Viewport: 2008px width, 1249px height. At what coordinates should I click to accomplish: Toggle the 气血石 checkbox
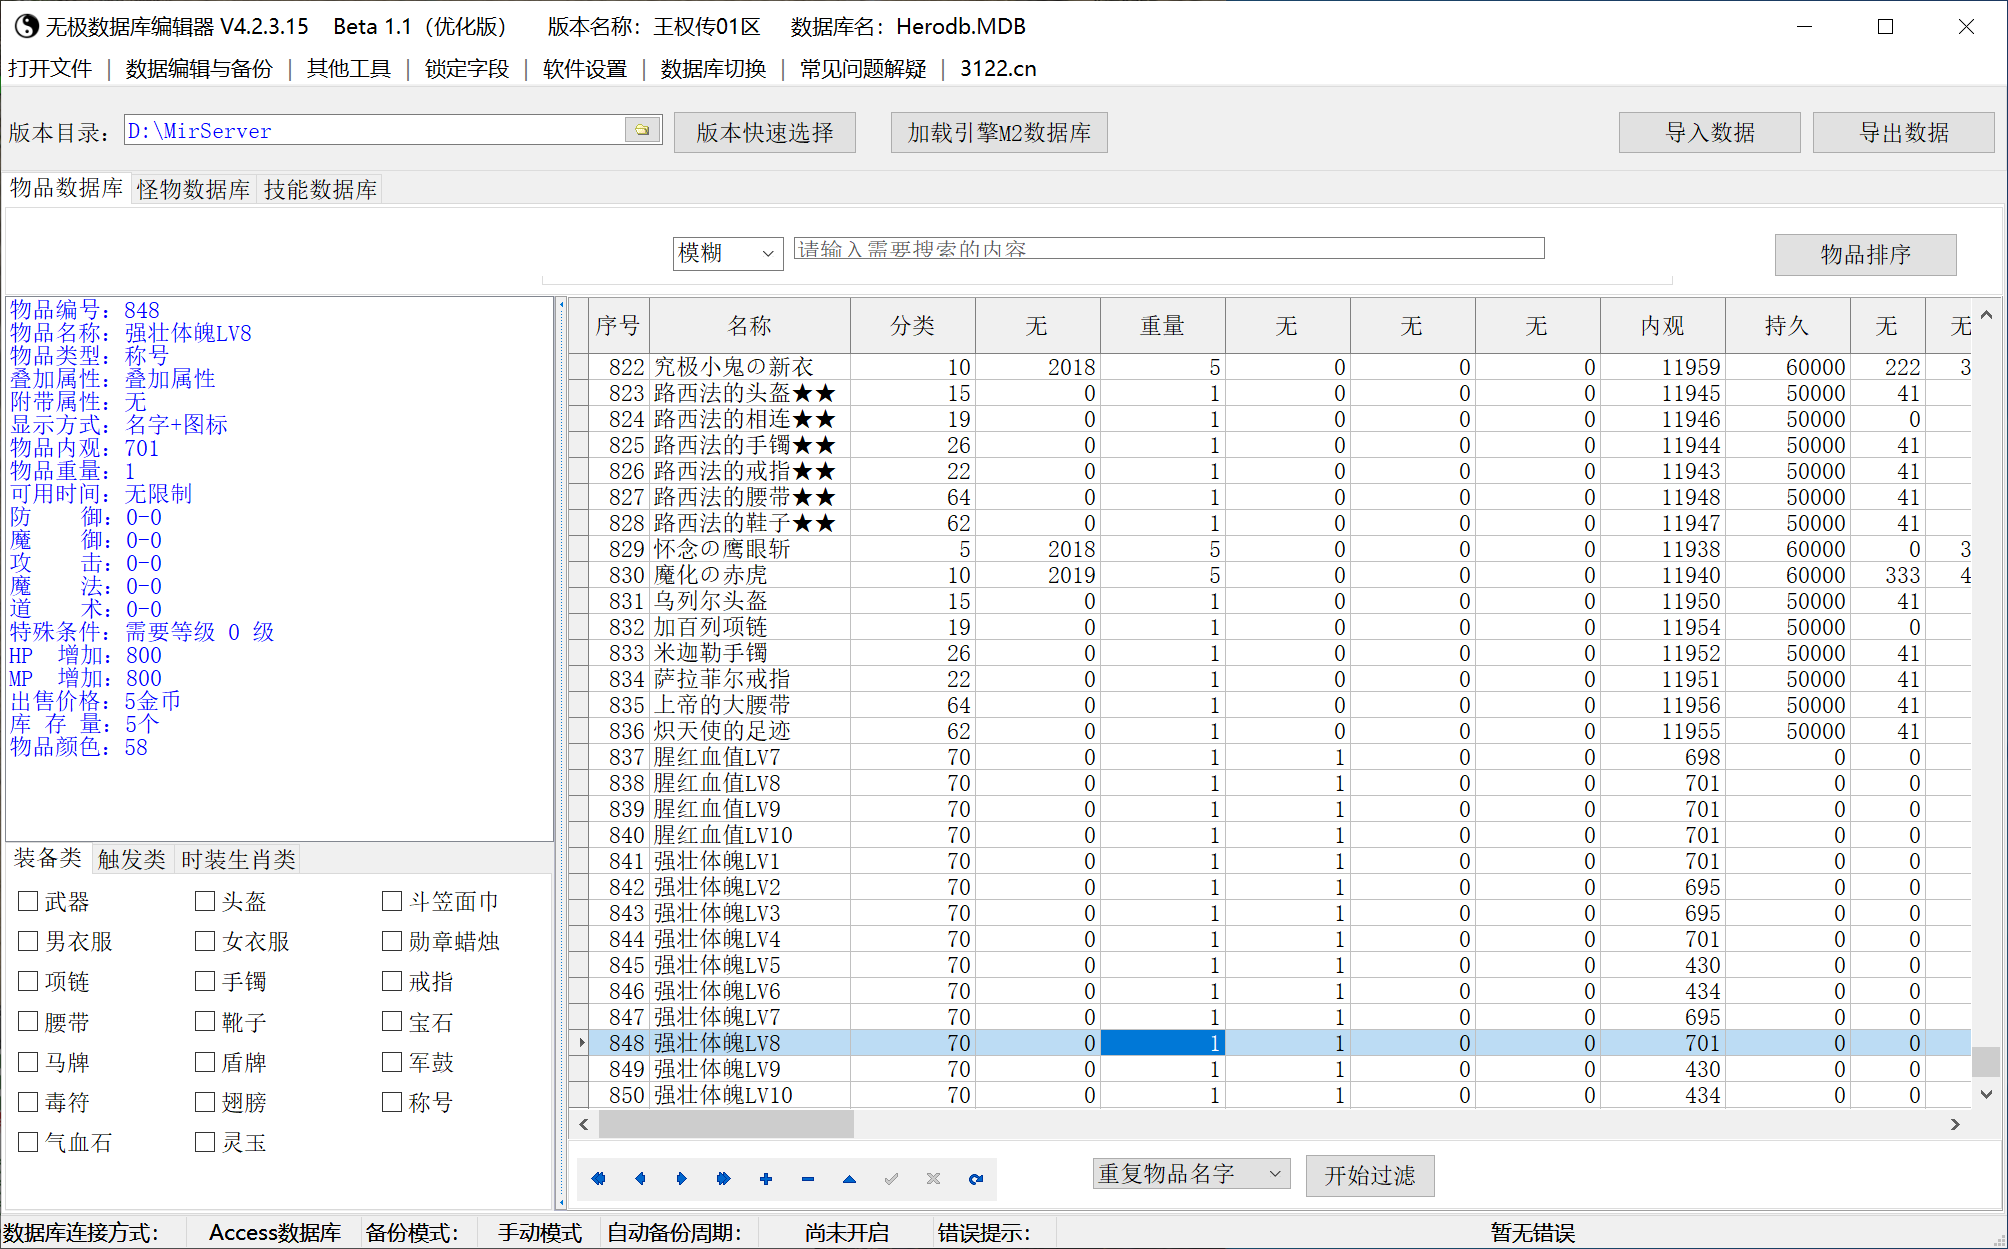tap(28, 1142)
